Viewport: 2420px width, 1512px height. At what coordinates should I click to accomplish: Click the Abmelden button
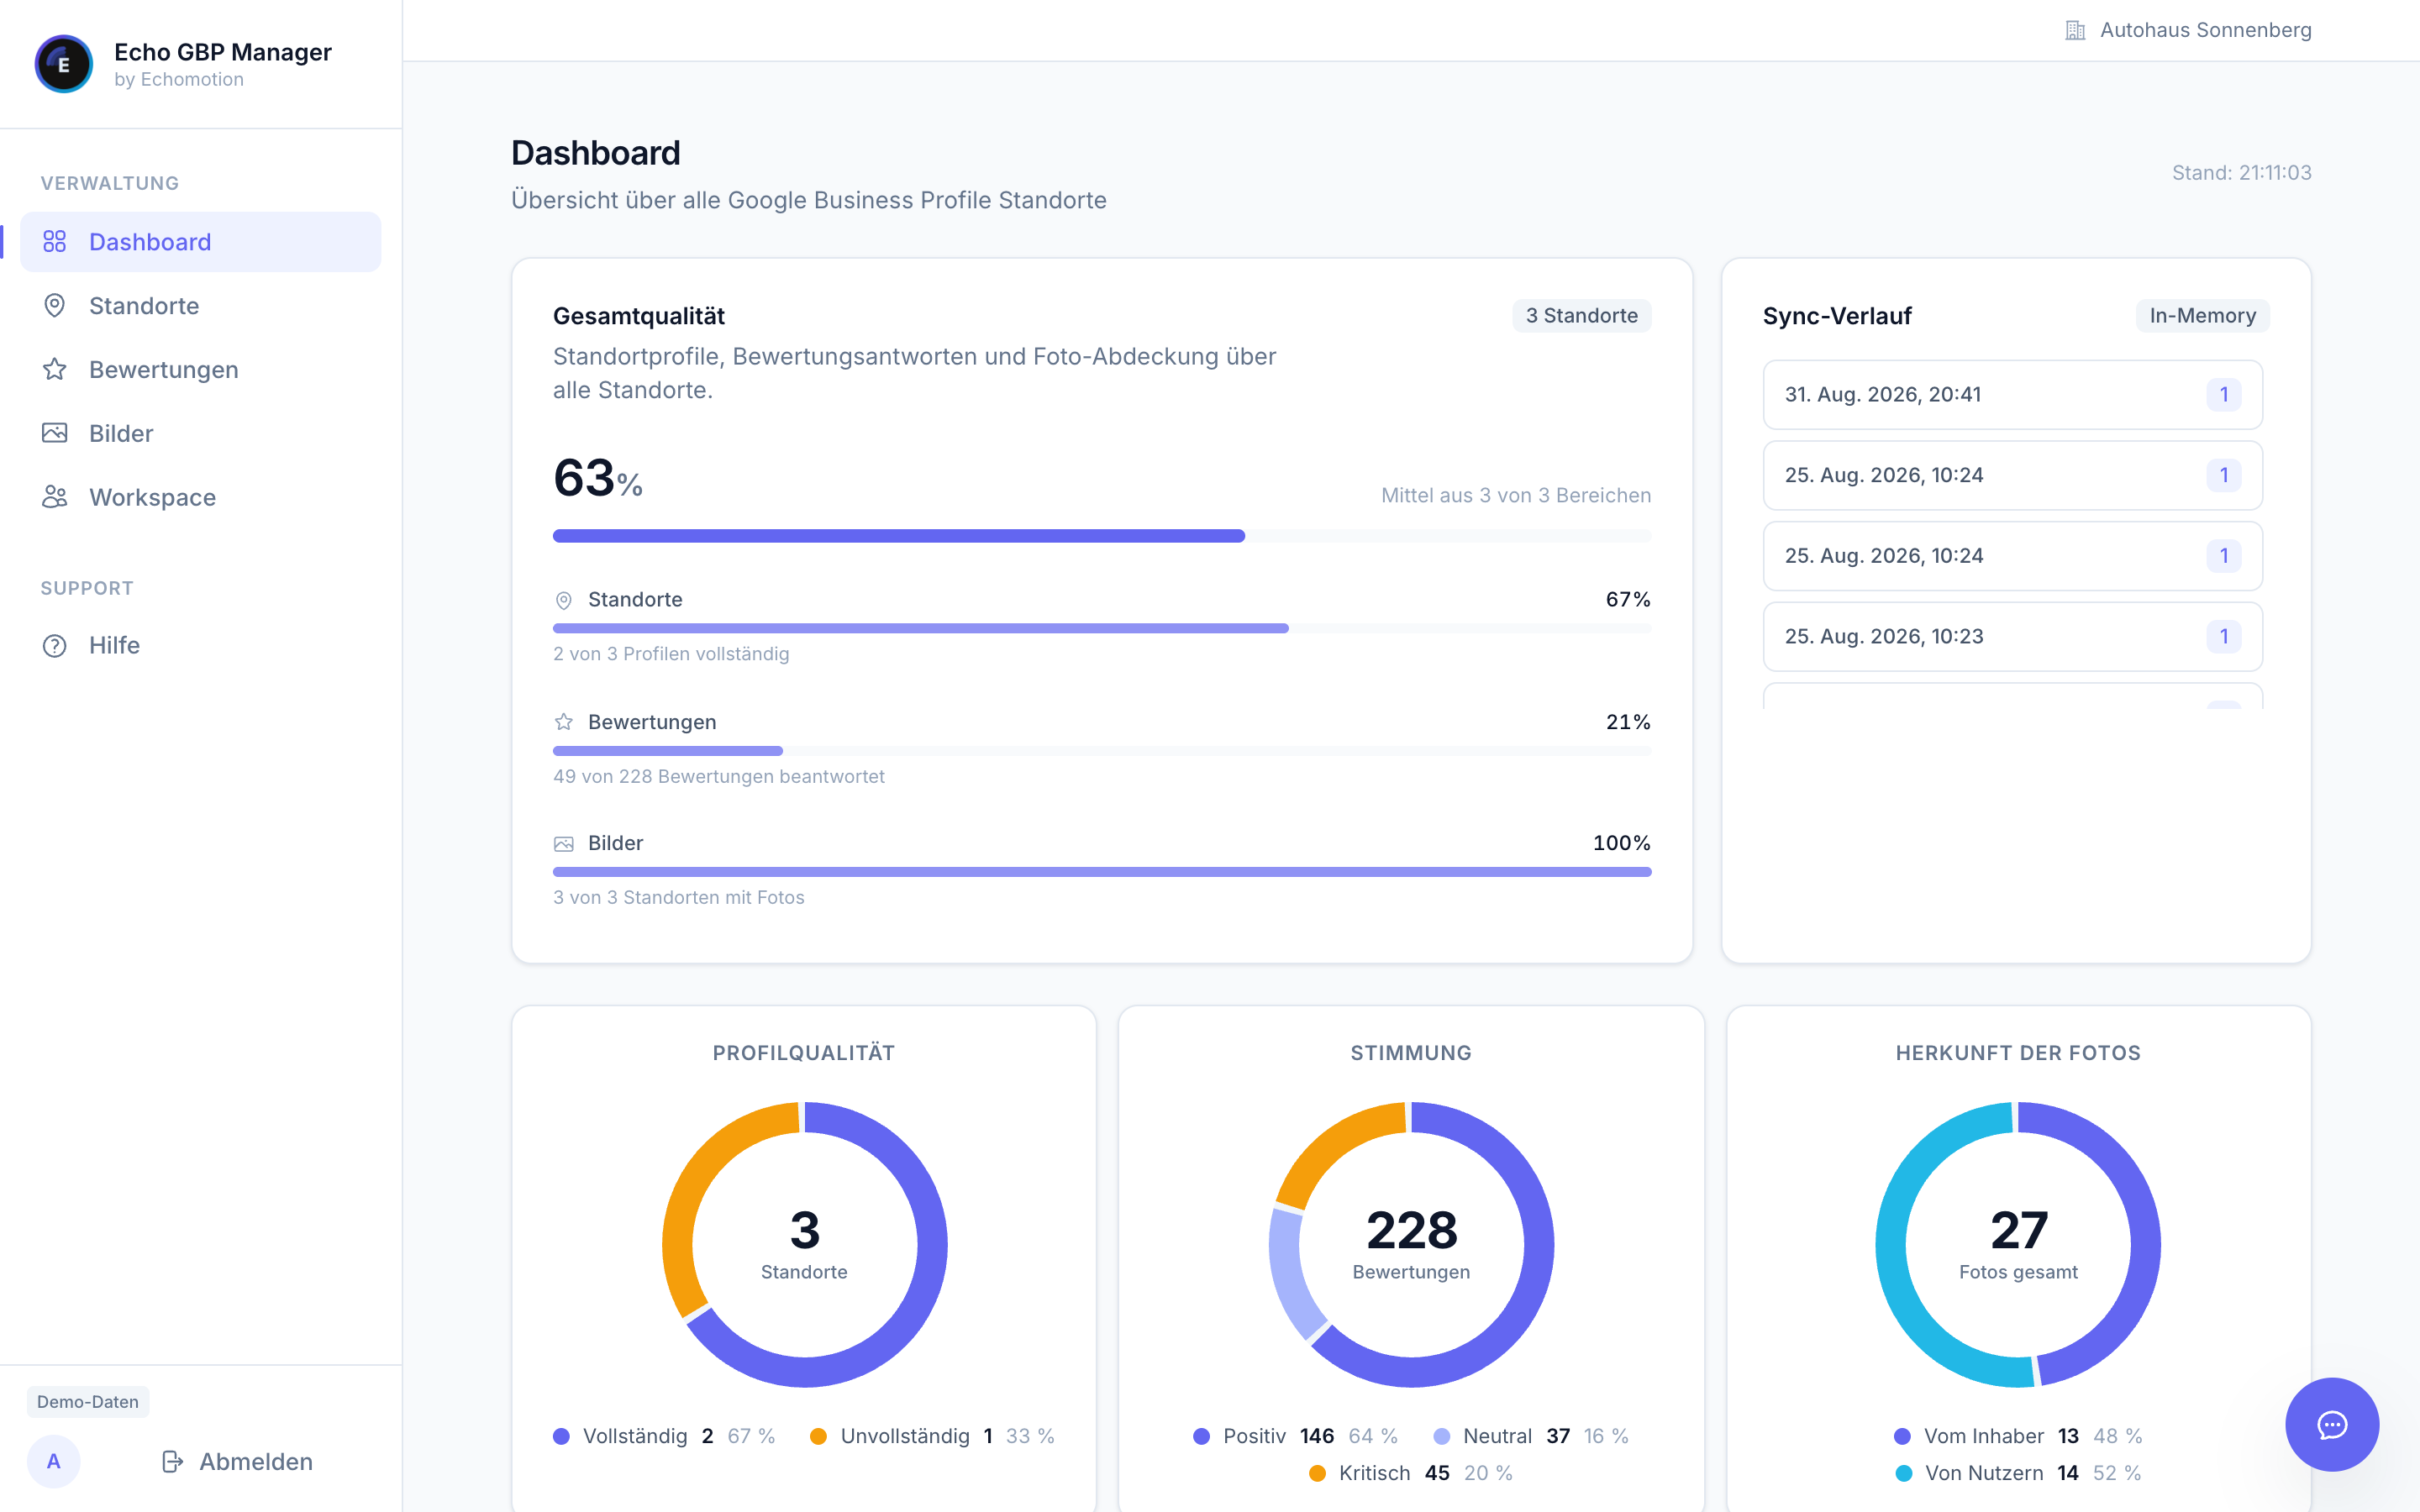237,1462
